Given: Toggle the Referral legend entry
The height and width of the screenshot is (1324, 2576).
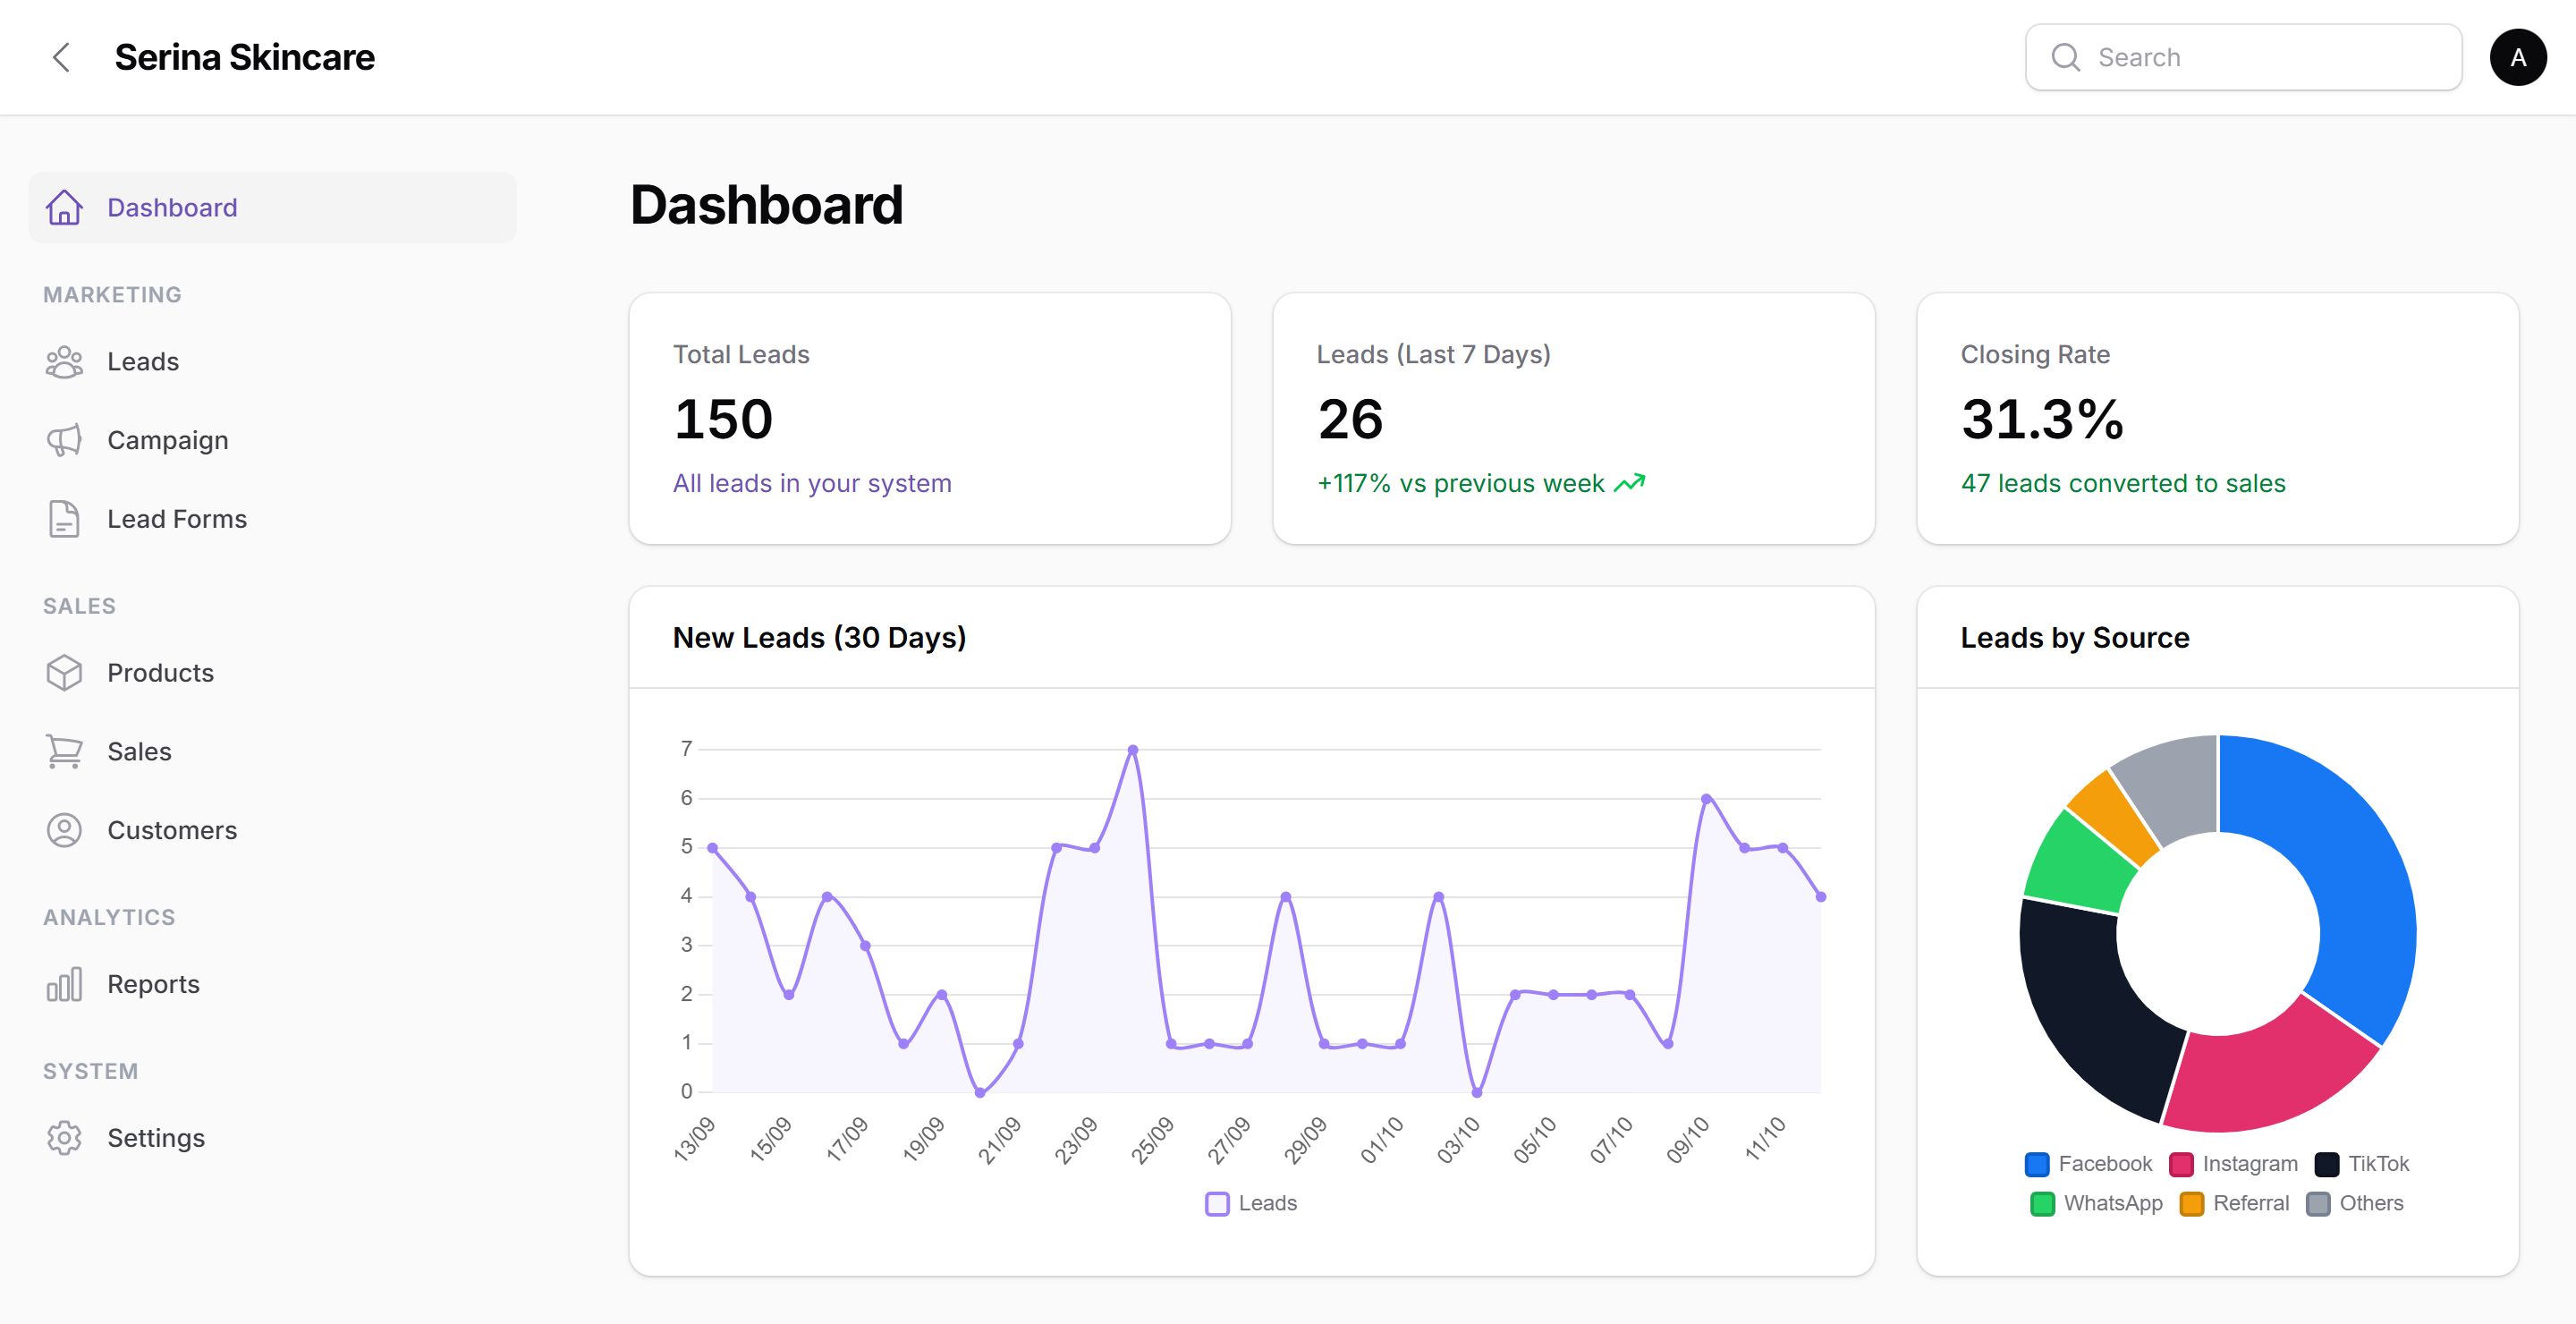Looking at the screenshot, I should click(2234, 1203).
